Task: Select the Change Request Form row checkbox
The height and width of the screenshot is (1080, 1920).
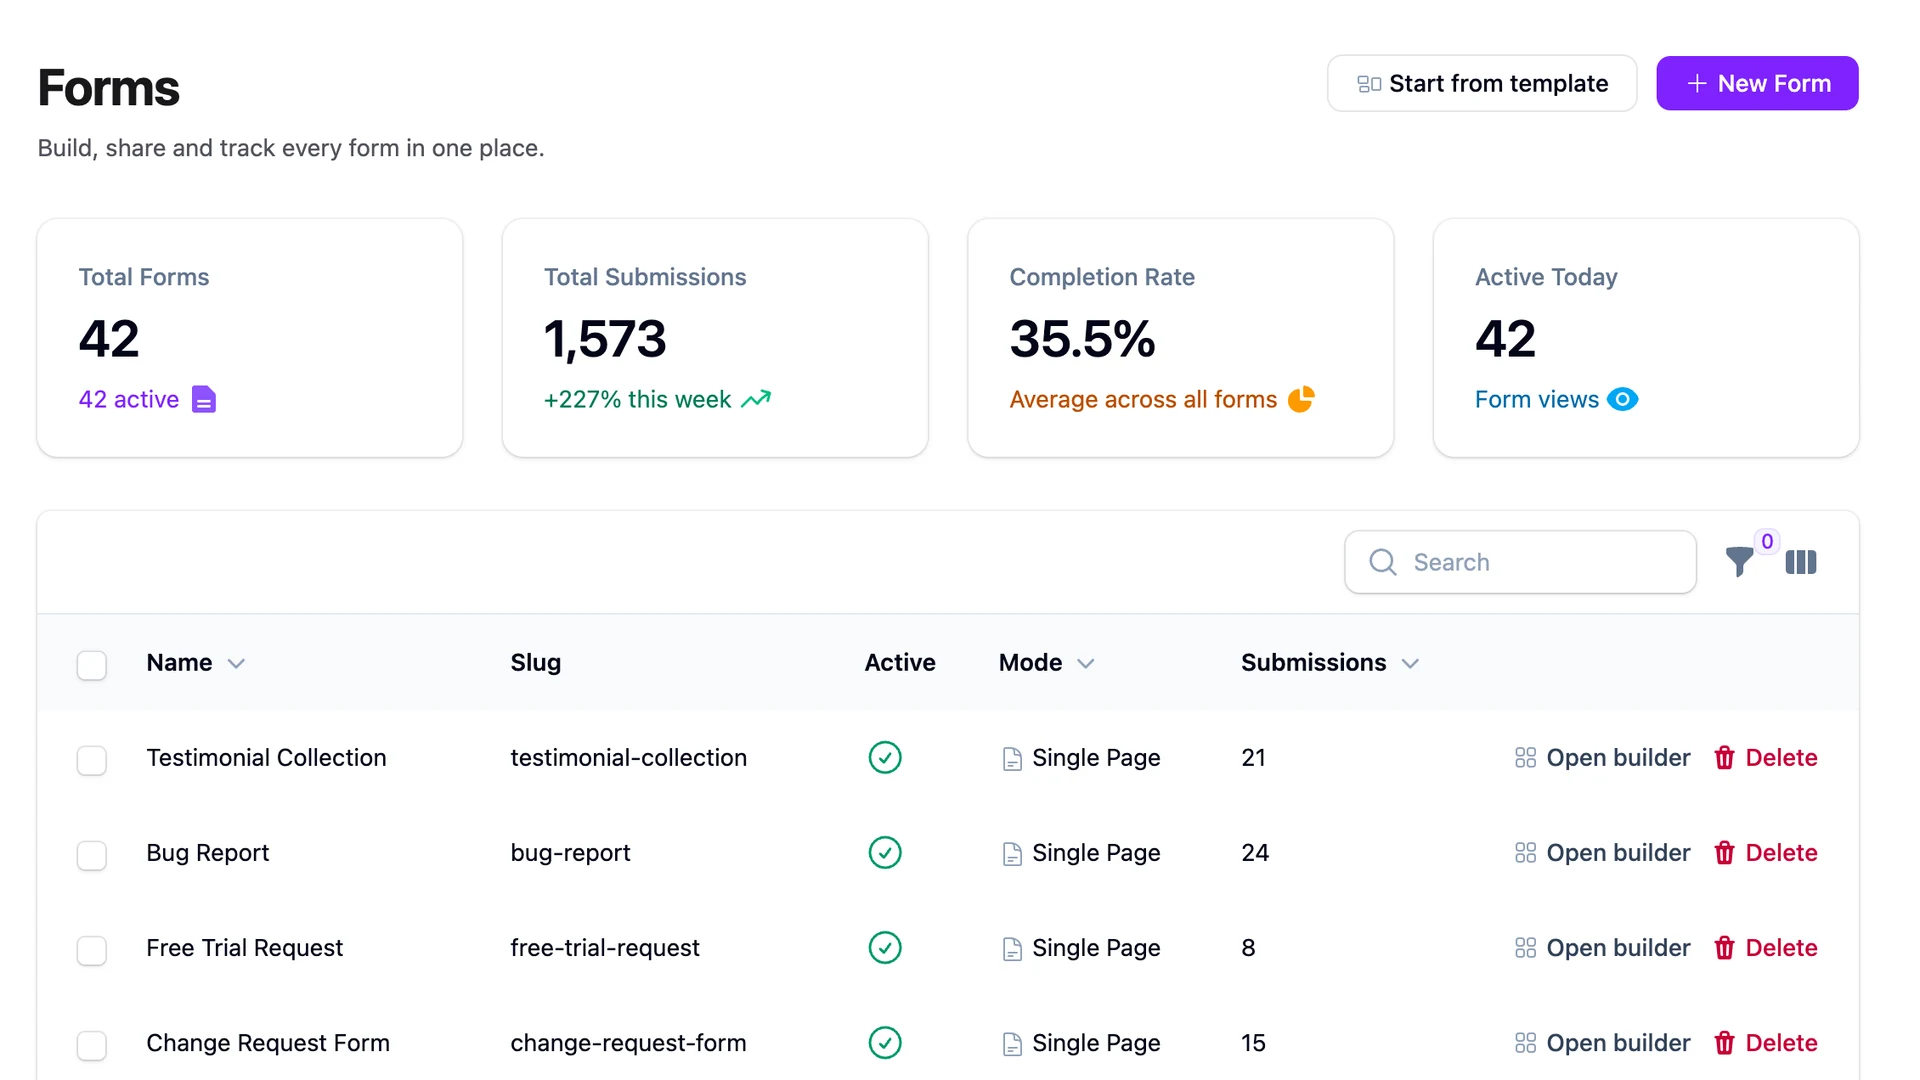Action: point(92,1045)
